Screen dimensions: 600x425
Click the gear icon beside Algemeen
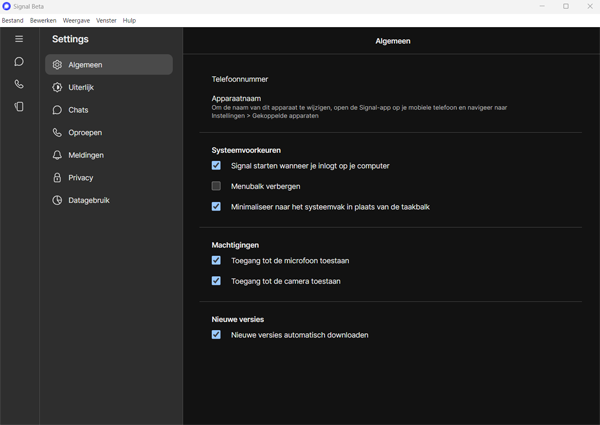click(x=57, y=65)
